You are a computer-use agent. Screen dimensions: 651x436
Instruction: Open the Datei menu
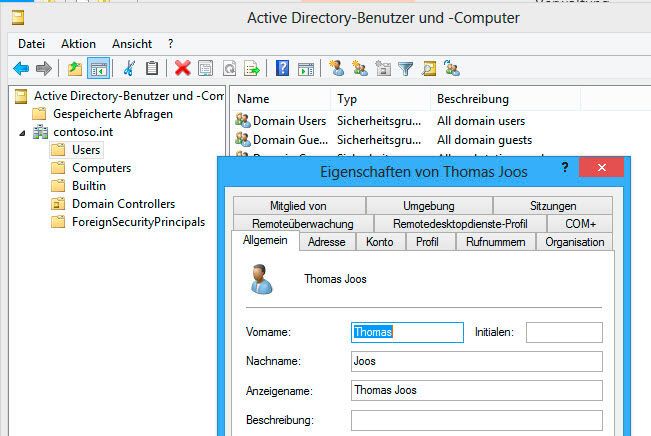pyautogui.click(x=32, y=44)
